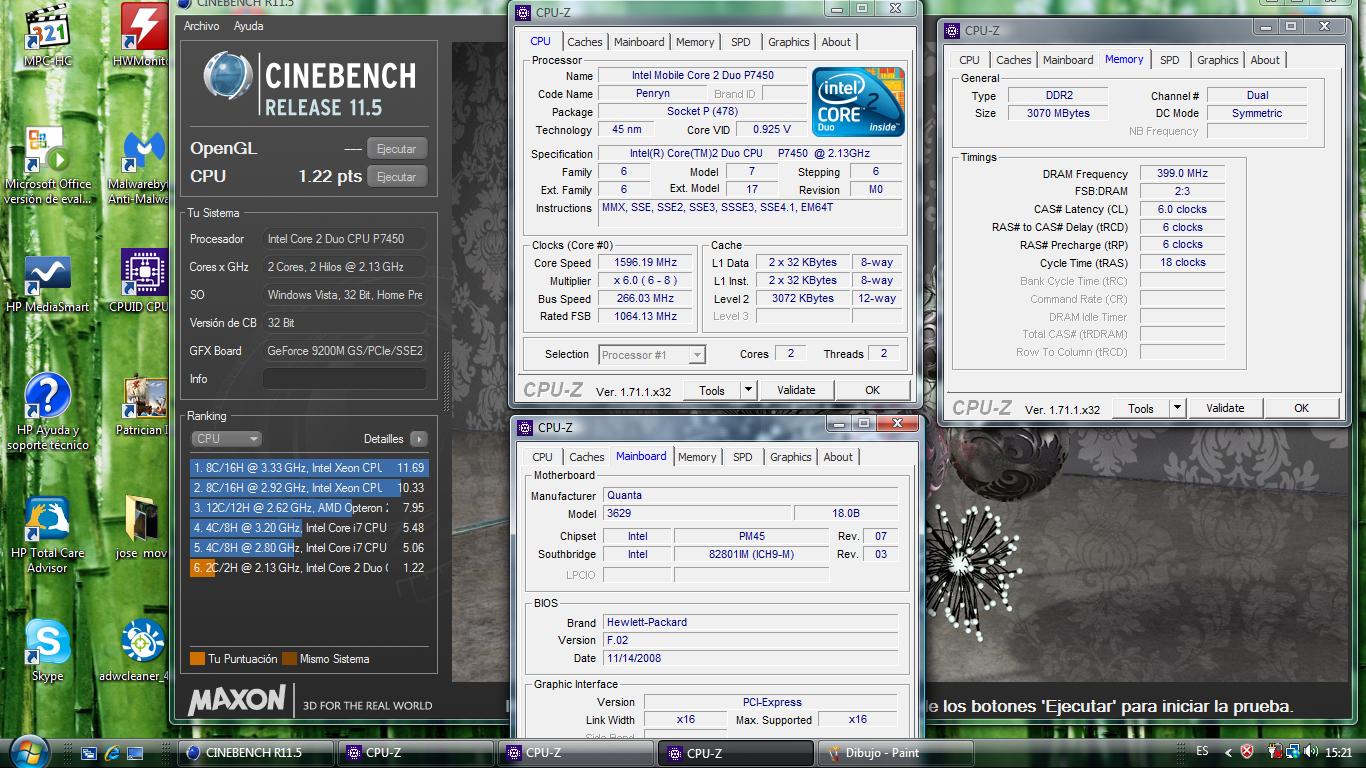Open Tools dropdown arrow in CPU-Z CPU window
Viewport: 1366px width, 768px height.
(748, 390)
